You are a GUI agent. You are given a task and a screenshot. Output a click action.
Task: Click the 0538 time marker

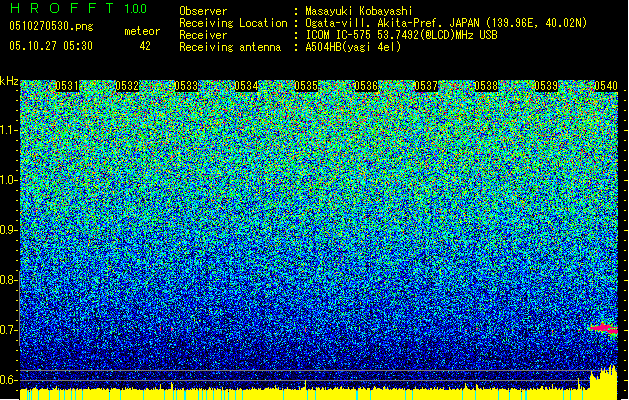tap(486, 86)
